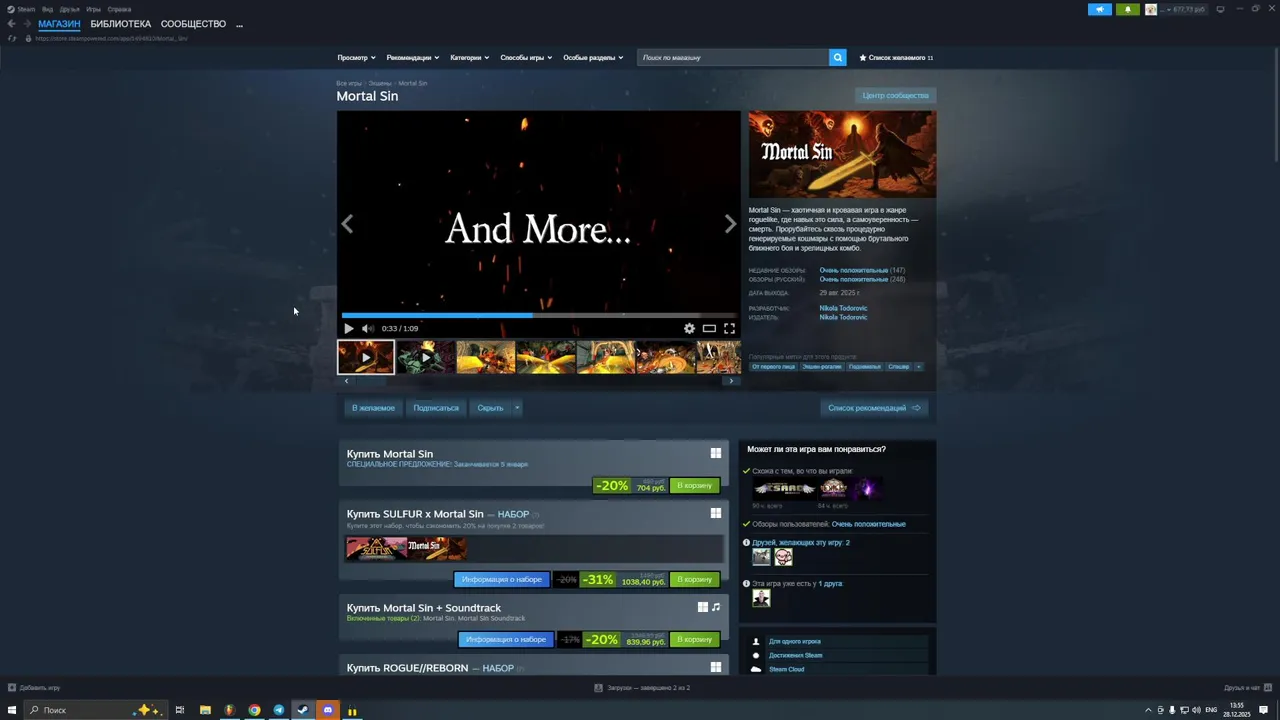Screen dimensions: 1280x720
Task: Click В желаемое wishlist button
Action: coord(373,408)
